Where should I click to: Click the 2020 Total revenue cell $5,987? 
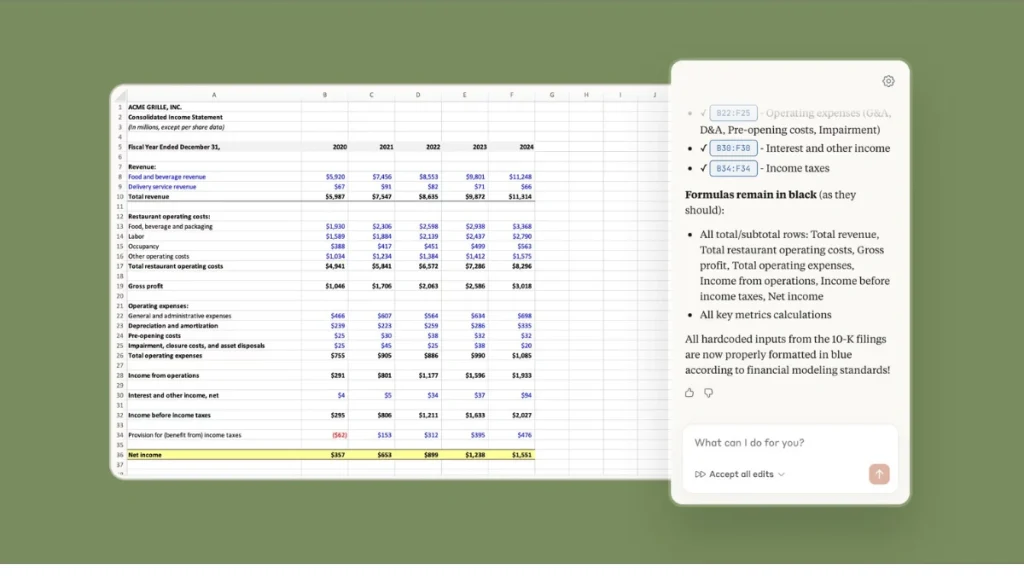[x=334, y=197]
